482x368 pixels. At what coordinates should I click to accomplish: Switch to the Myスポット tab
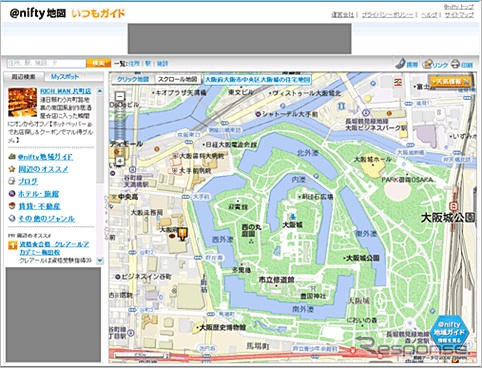[65, 76]
